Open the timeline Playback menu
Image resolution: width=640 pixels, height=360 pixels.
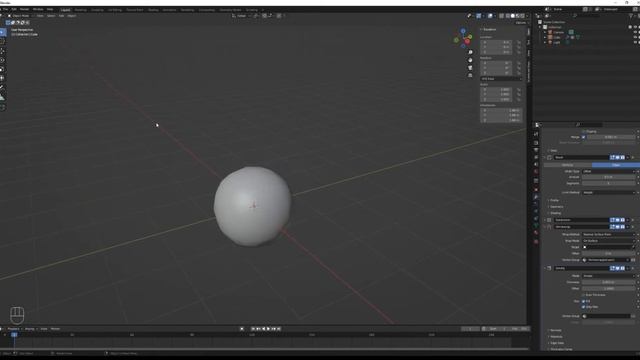(x=14, y=329)
